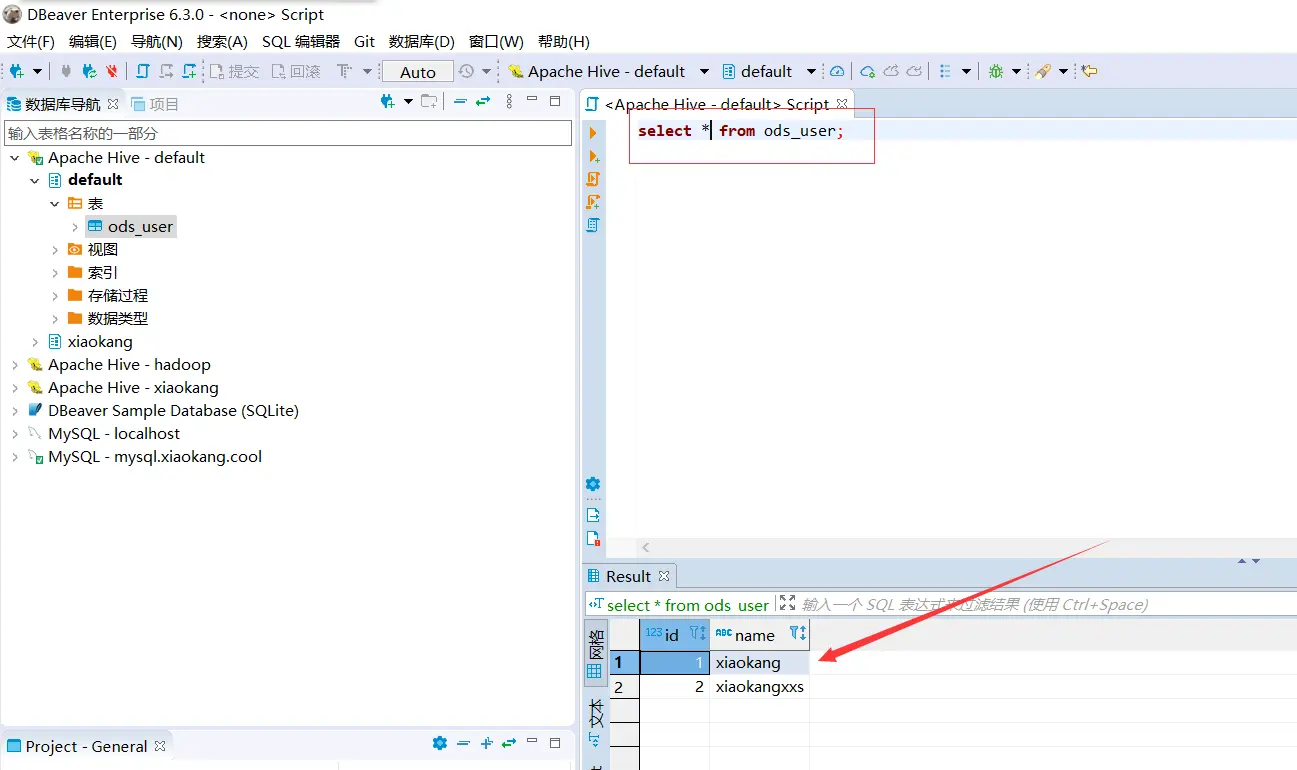Click the Reconnect icon in toolbar
This screenshot has width=1297, height=770.
[x=89, y=71]
